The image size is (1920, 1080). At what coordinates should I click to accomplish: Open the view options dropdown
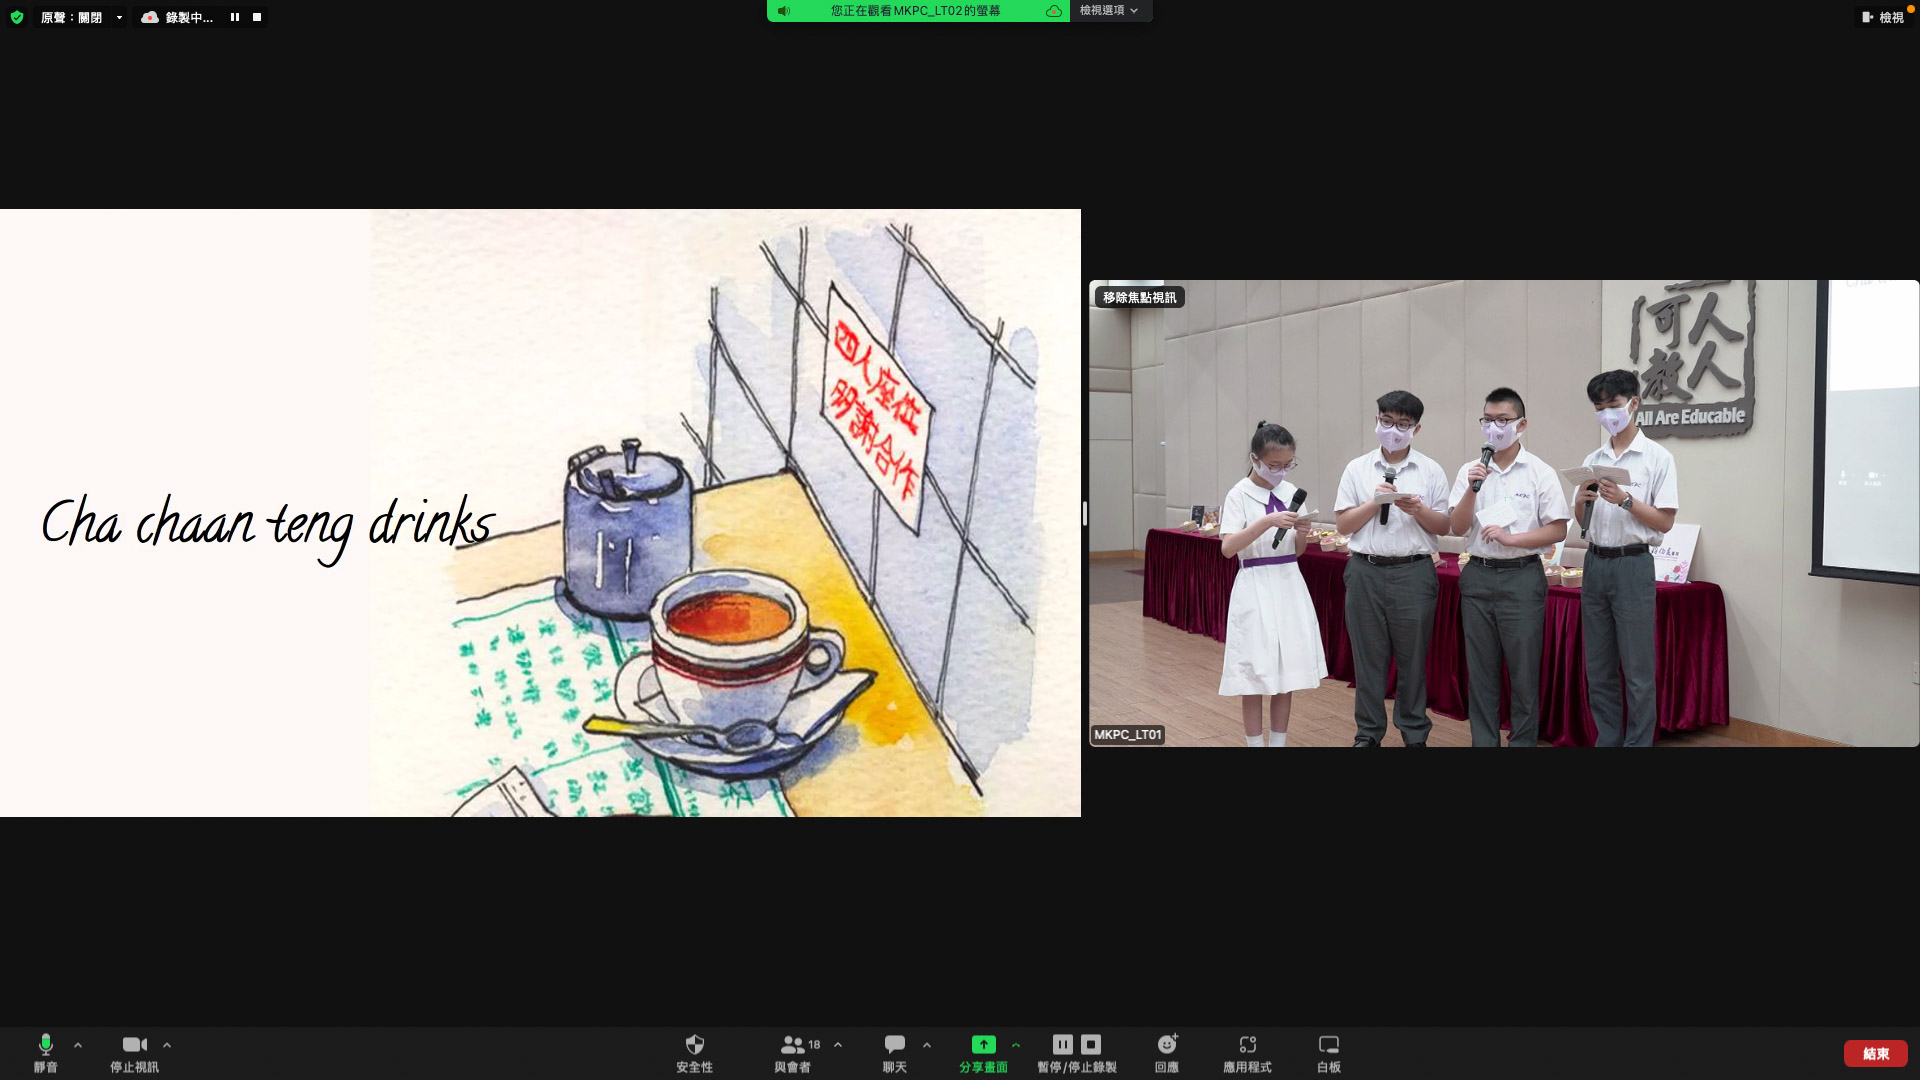1110,10
